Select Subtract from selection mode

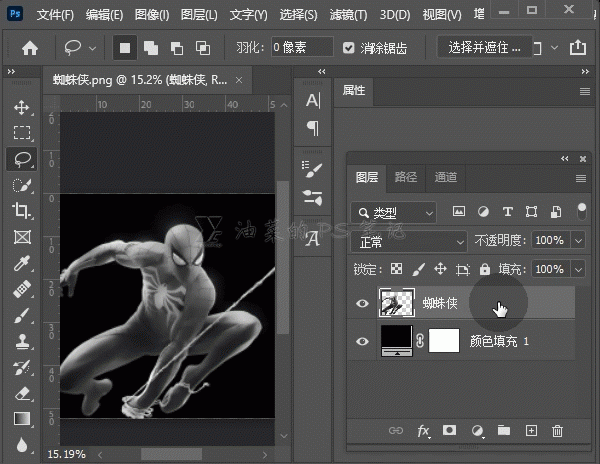click(177, 48)
